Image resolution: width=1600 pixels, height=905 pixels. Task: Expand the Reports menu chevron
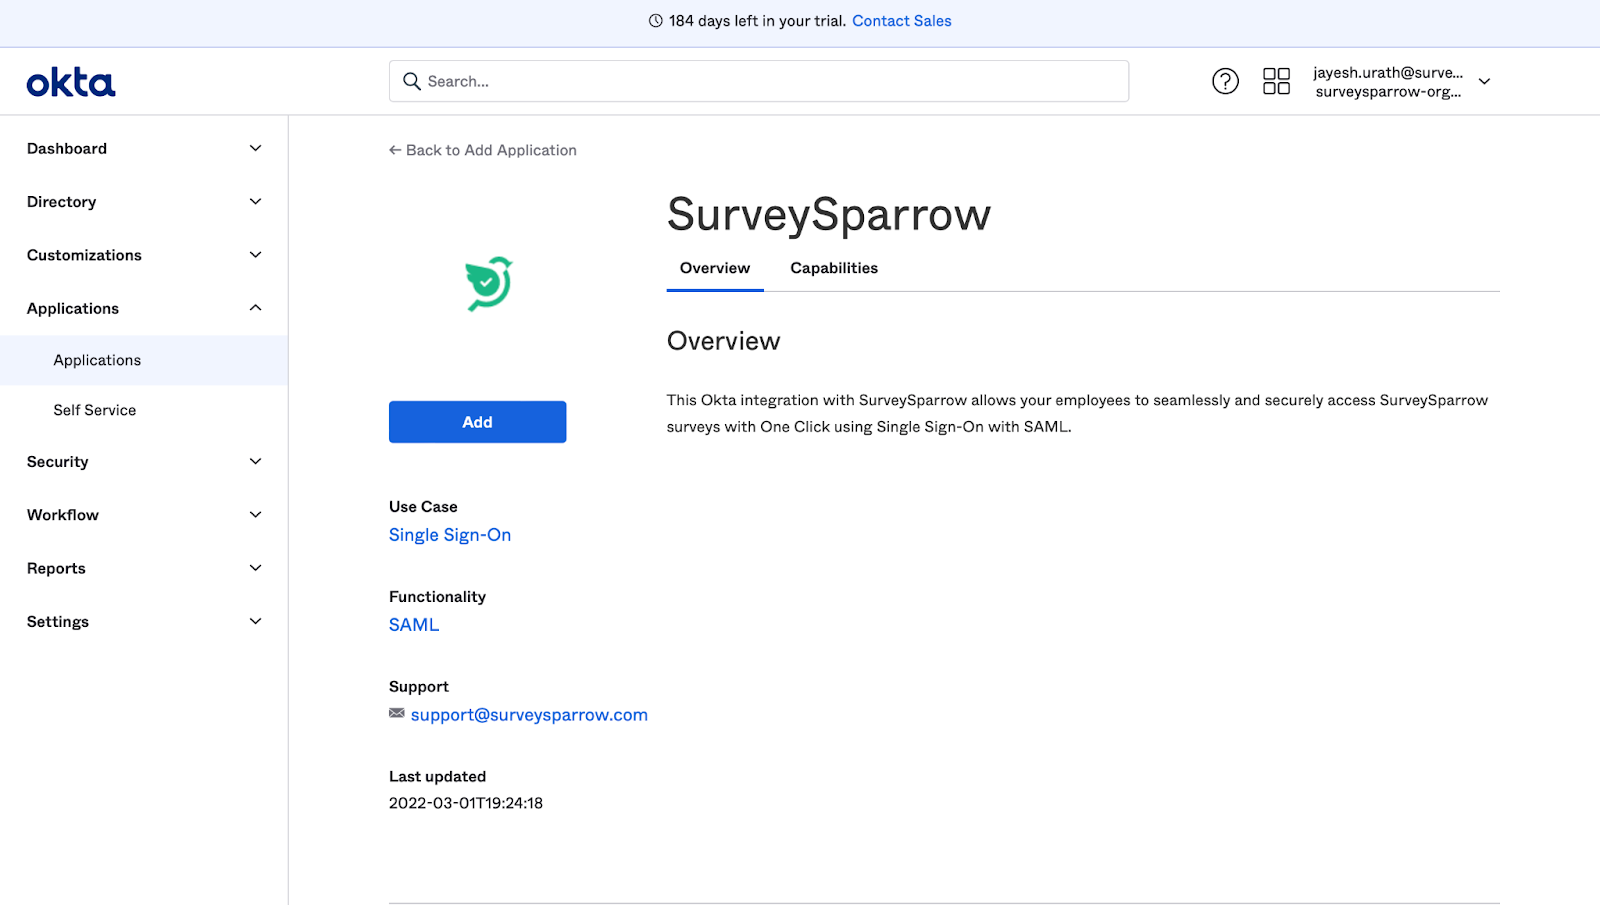(255, 568)
